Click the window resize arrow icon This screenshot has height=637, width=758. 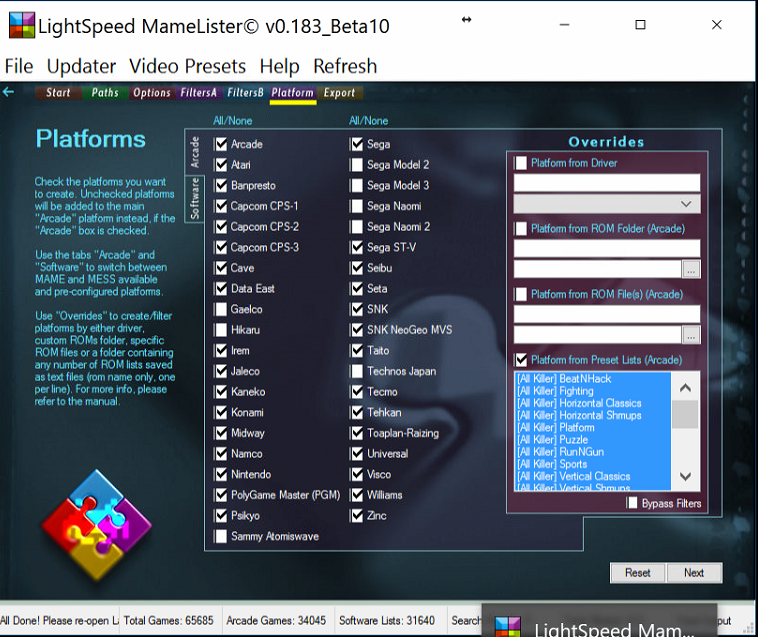tap(466, 19)
